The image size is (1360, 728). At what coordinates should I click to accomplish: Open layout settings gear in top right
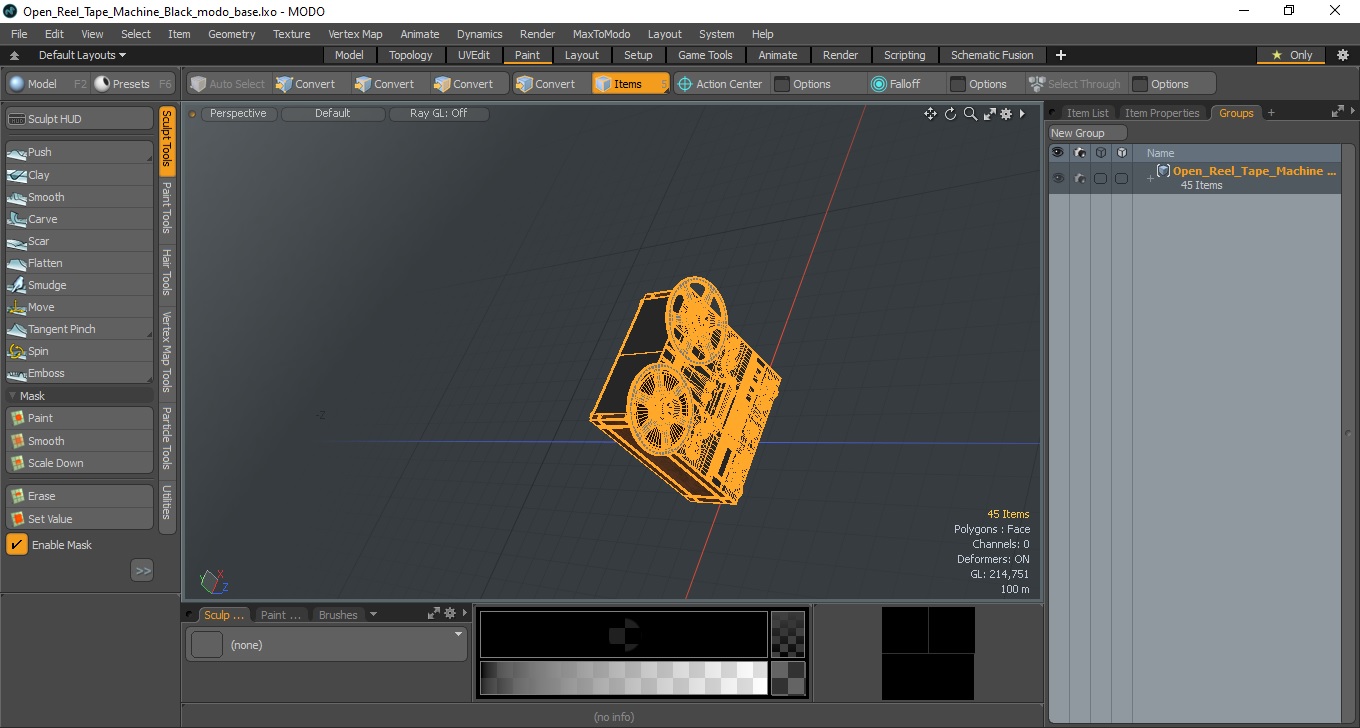point(1342,55)
